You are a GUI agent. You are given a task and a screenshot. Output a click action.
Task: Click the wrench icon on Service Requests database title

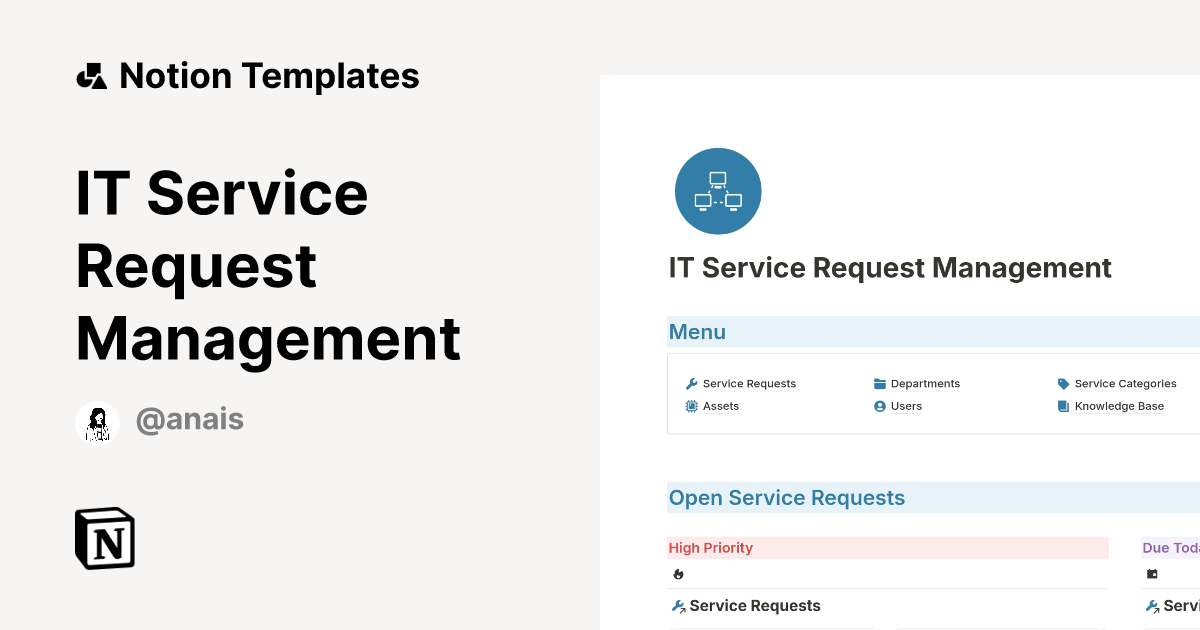(679, 605)
